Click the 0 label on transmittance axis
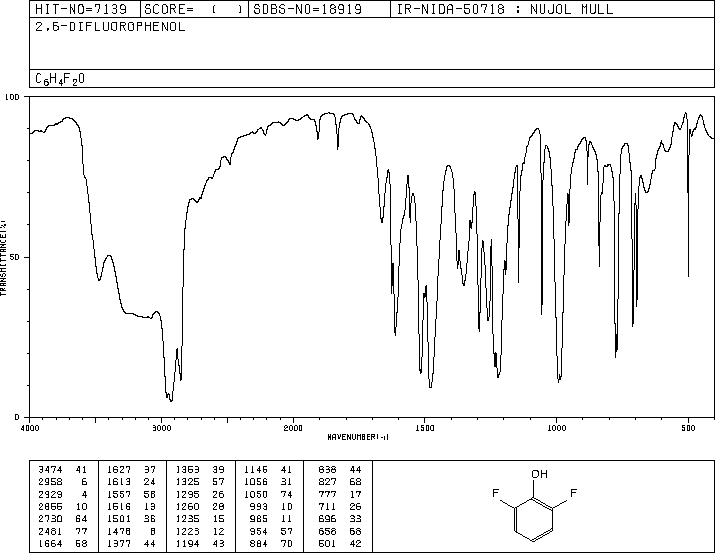 (x=17, y=417)
